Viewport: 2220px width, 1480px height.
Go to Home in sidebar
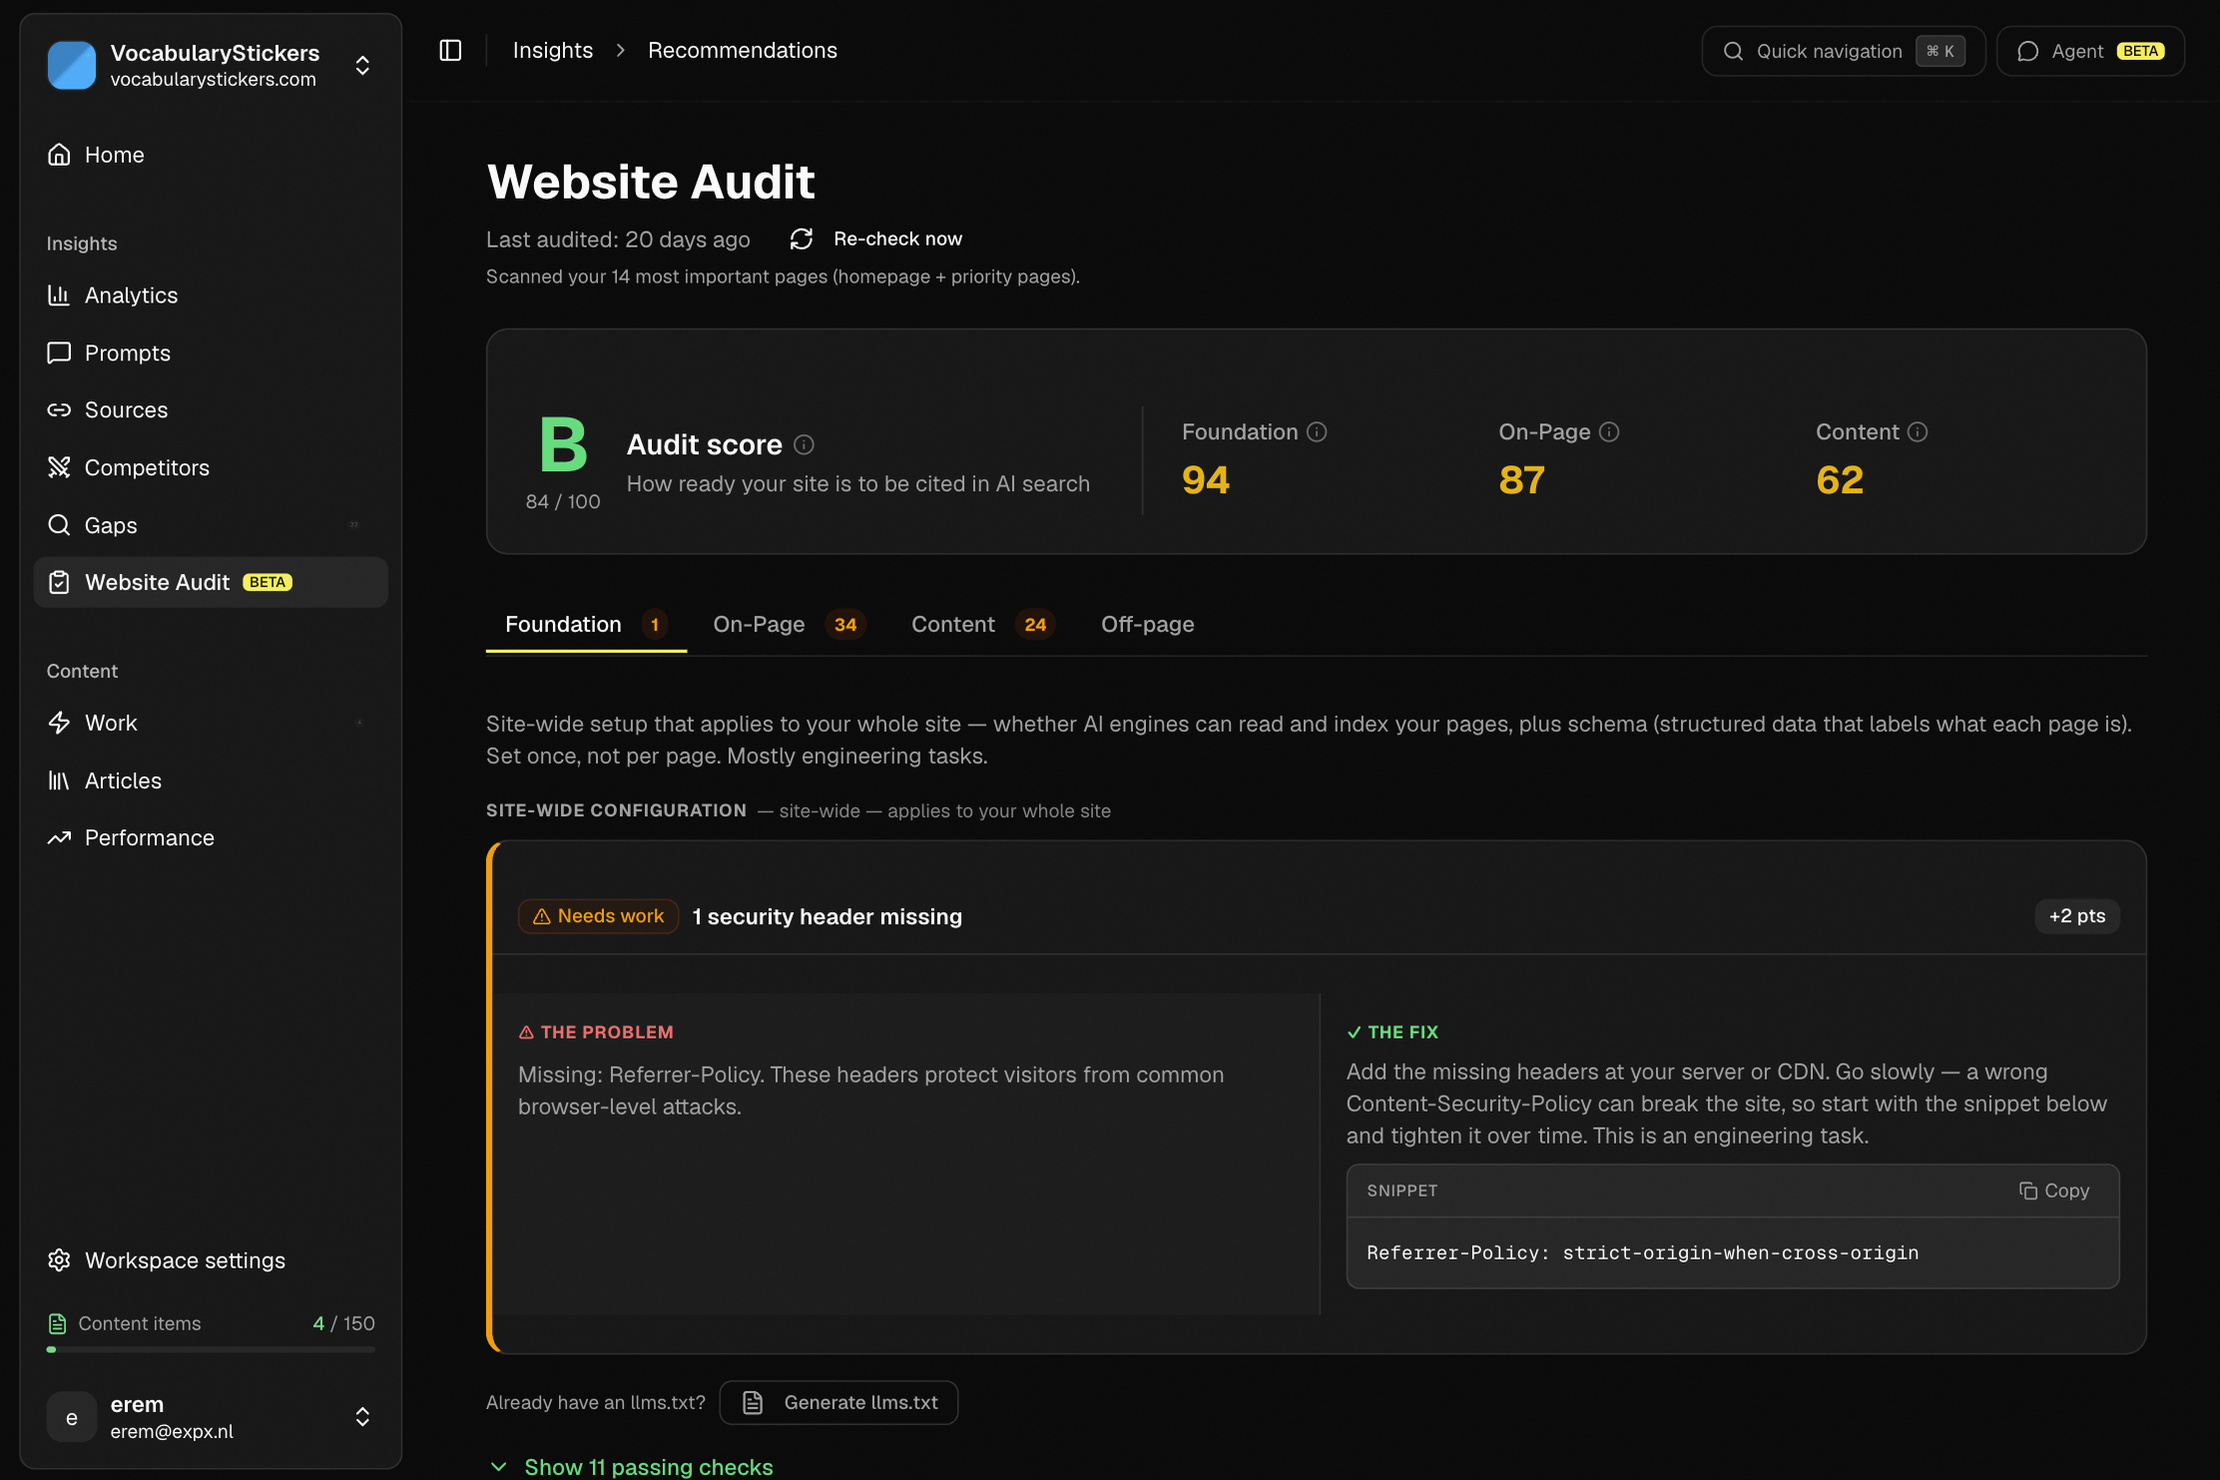click(211, 155)
